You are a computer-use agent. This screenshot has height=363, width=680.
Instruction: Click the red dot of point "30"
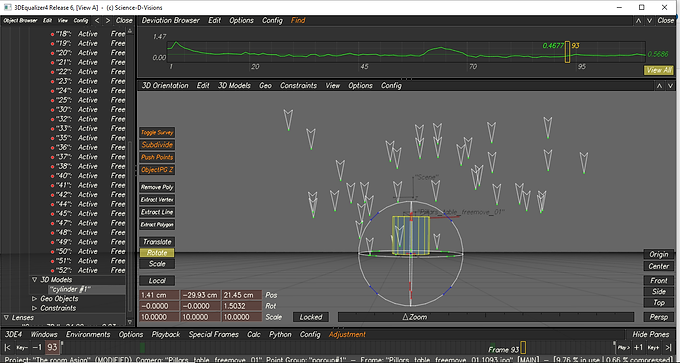tap(52, 110)
